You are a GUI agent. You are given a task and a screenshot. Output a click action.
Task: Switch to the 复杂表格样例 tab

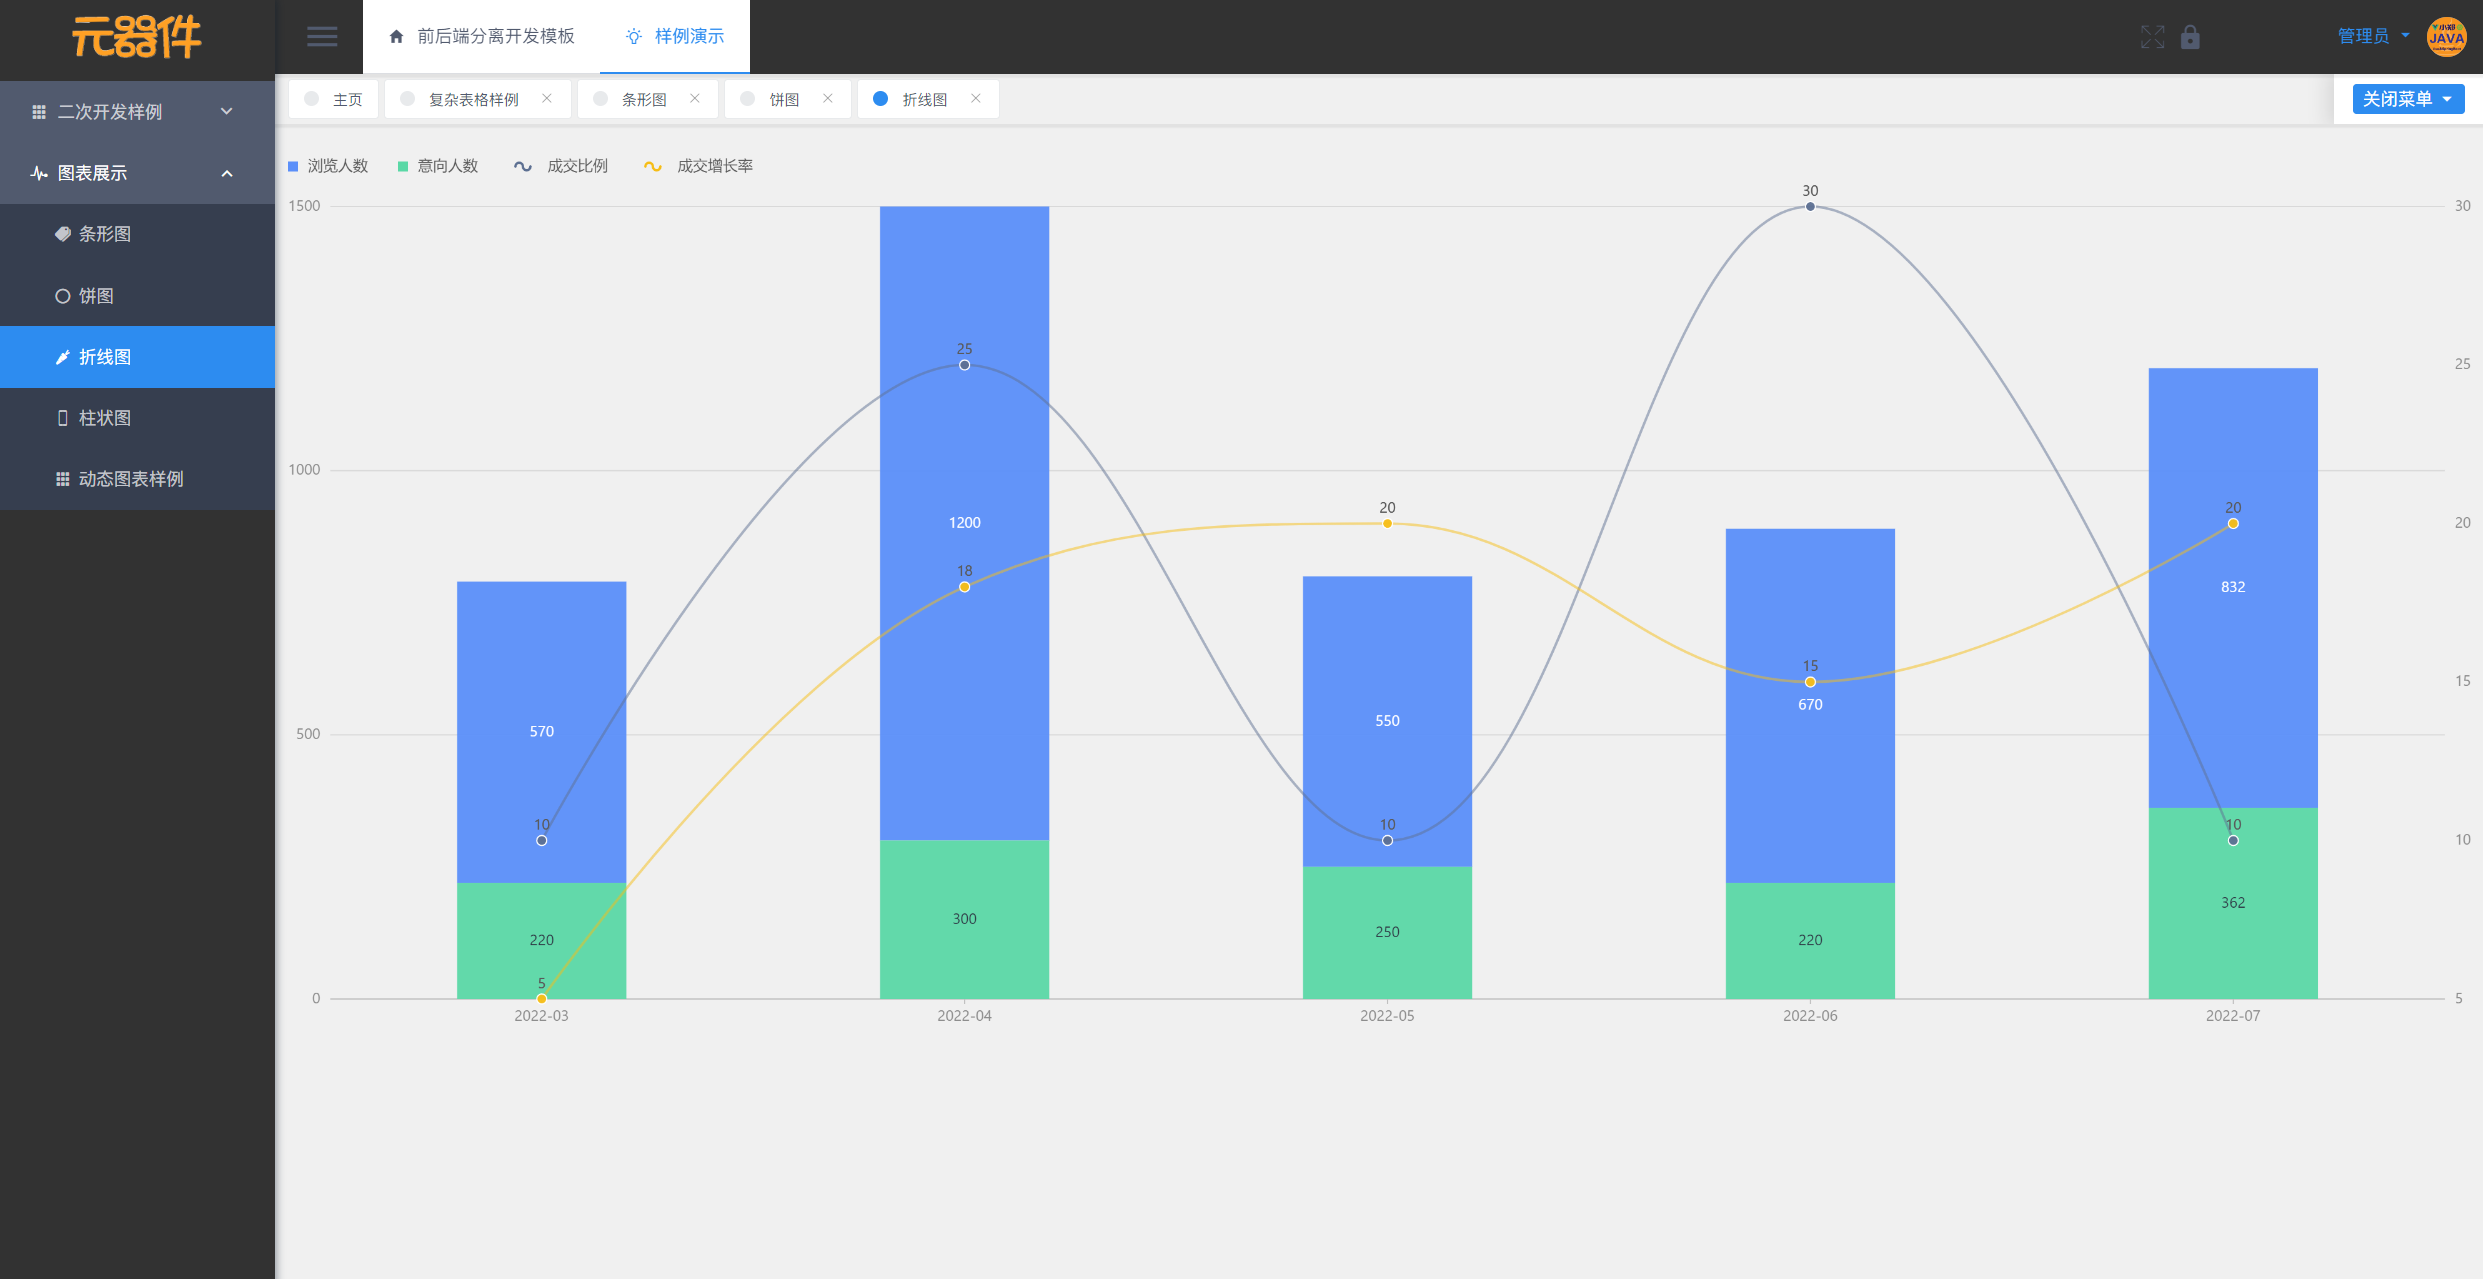point(473,100)
